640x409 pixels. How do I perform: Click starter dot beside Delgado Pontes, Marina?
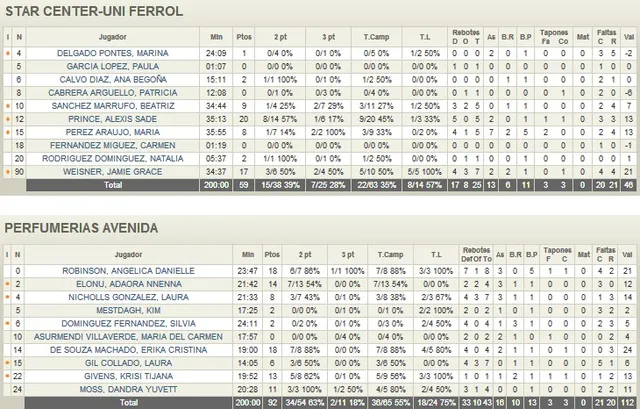click(7, 52)
